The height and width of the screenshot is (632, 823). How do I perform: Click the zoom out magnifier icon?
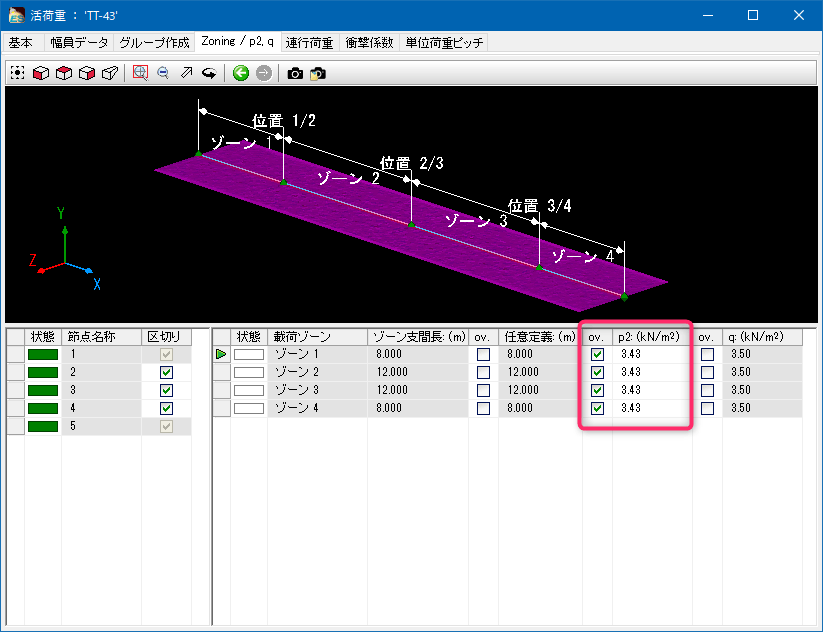click(x=163, y=73)
